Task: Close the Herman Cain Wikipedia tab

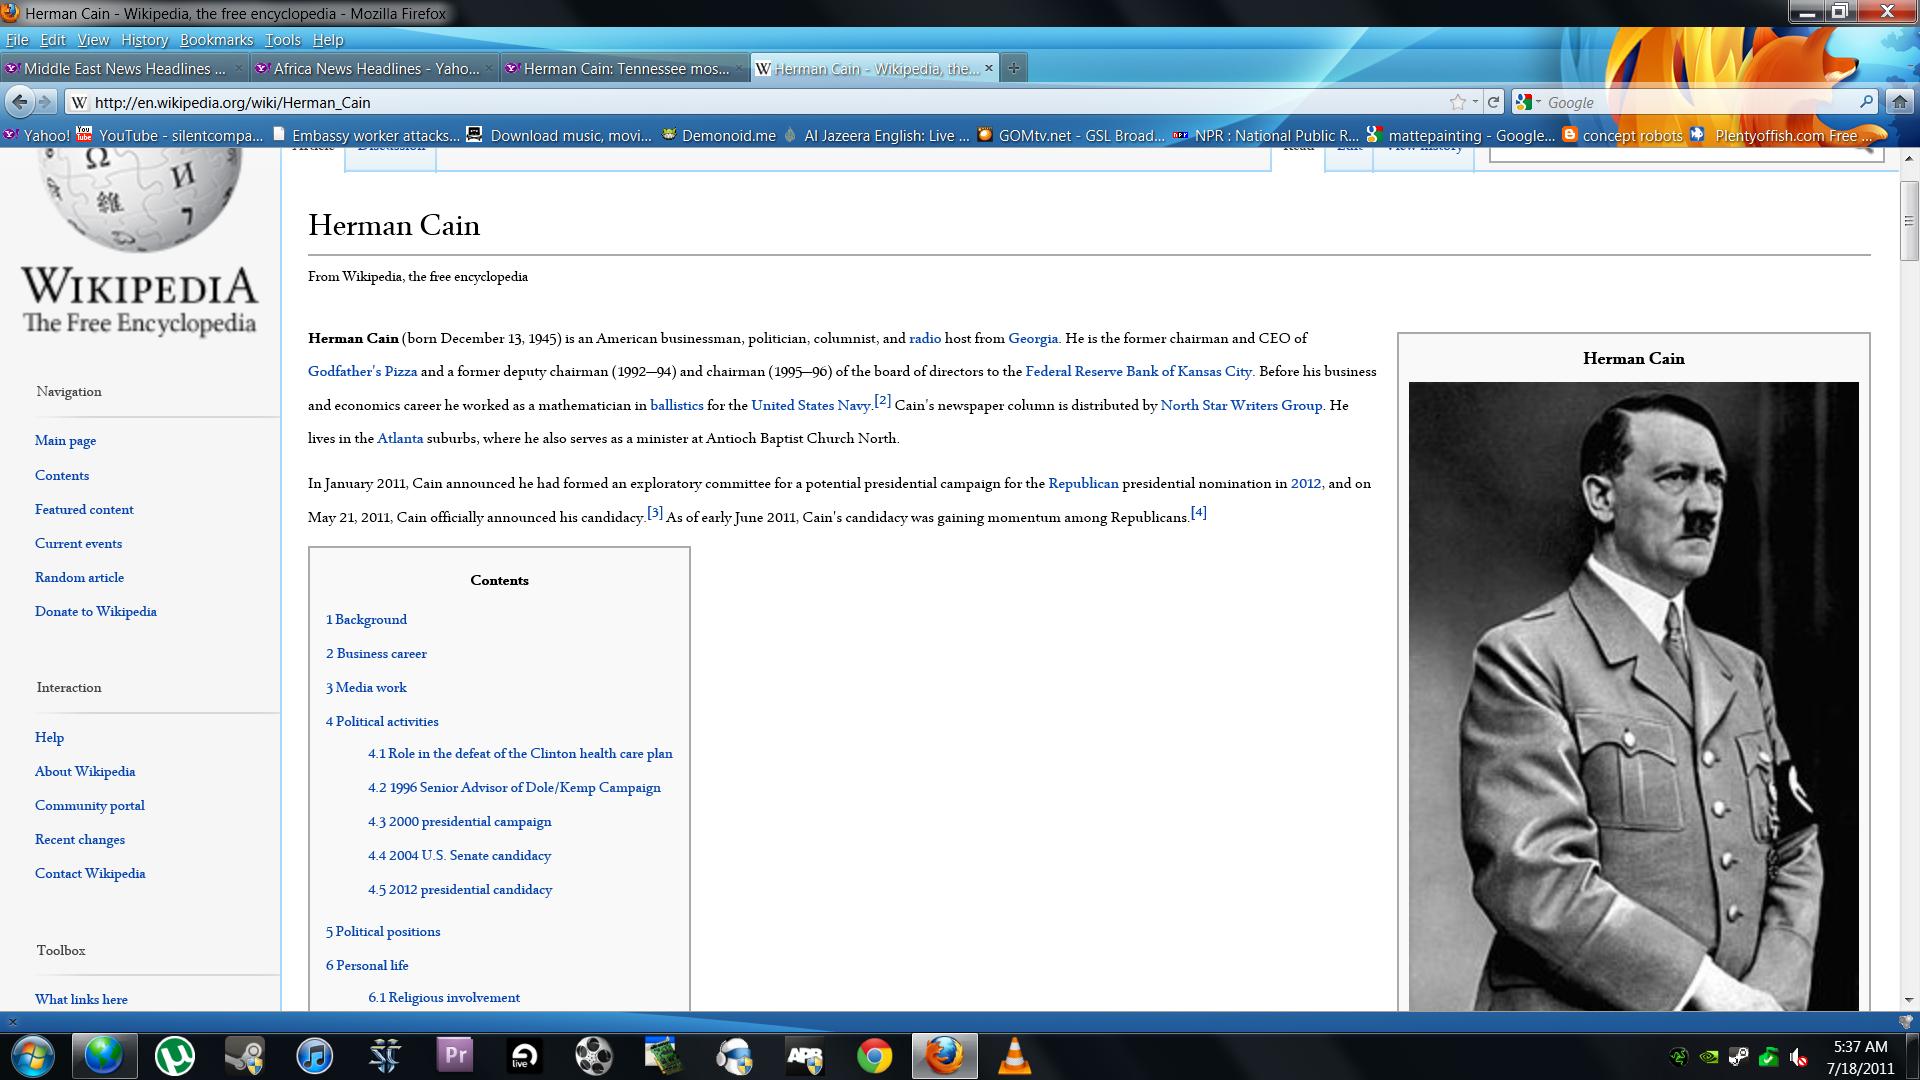Action: (989, 68)
